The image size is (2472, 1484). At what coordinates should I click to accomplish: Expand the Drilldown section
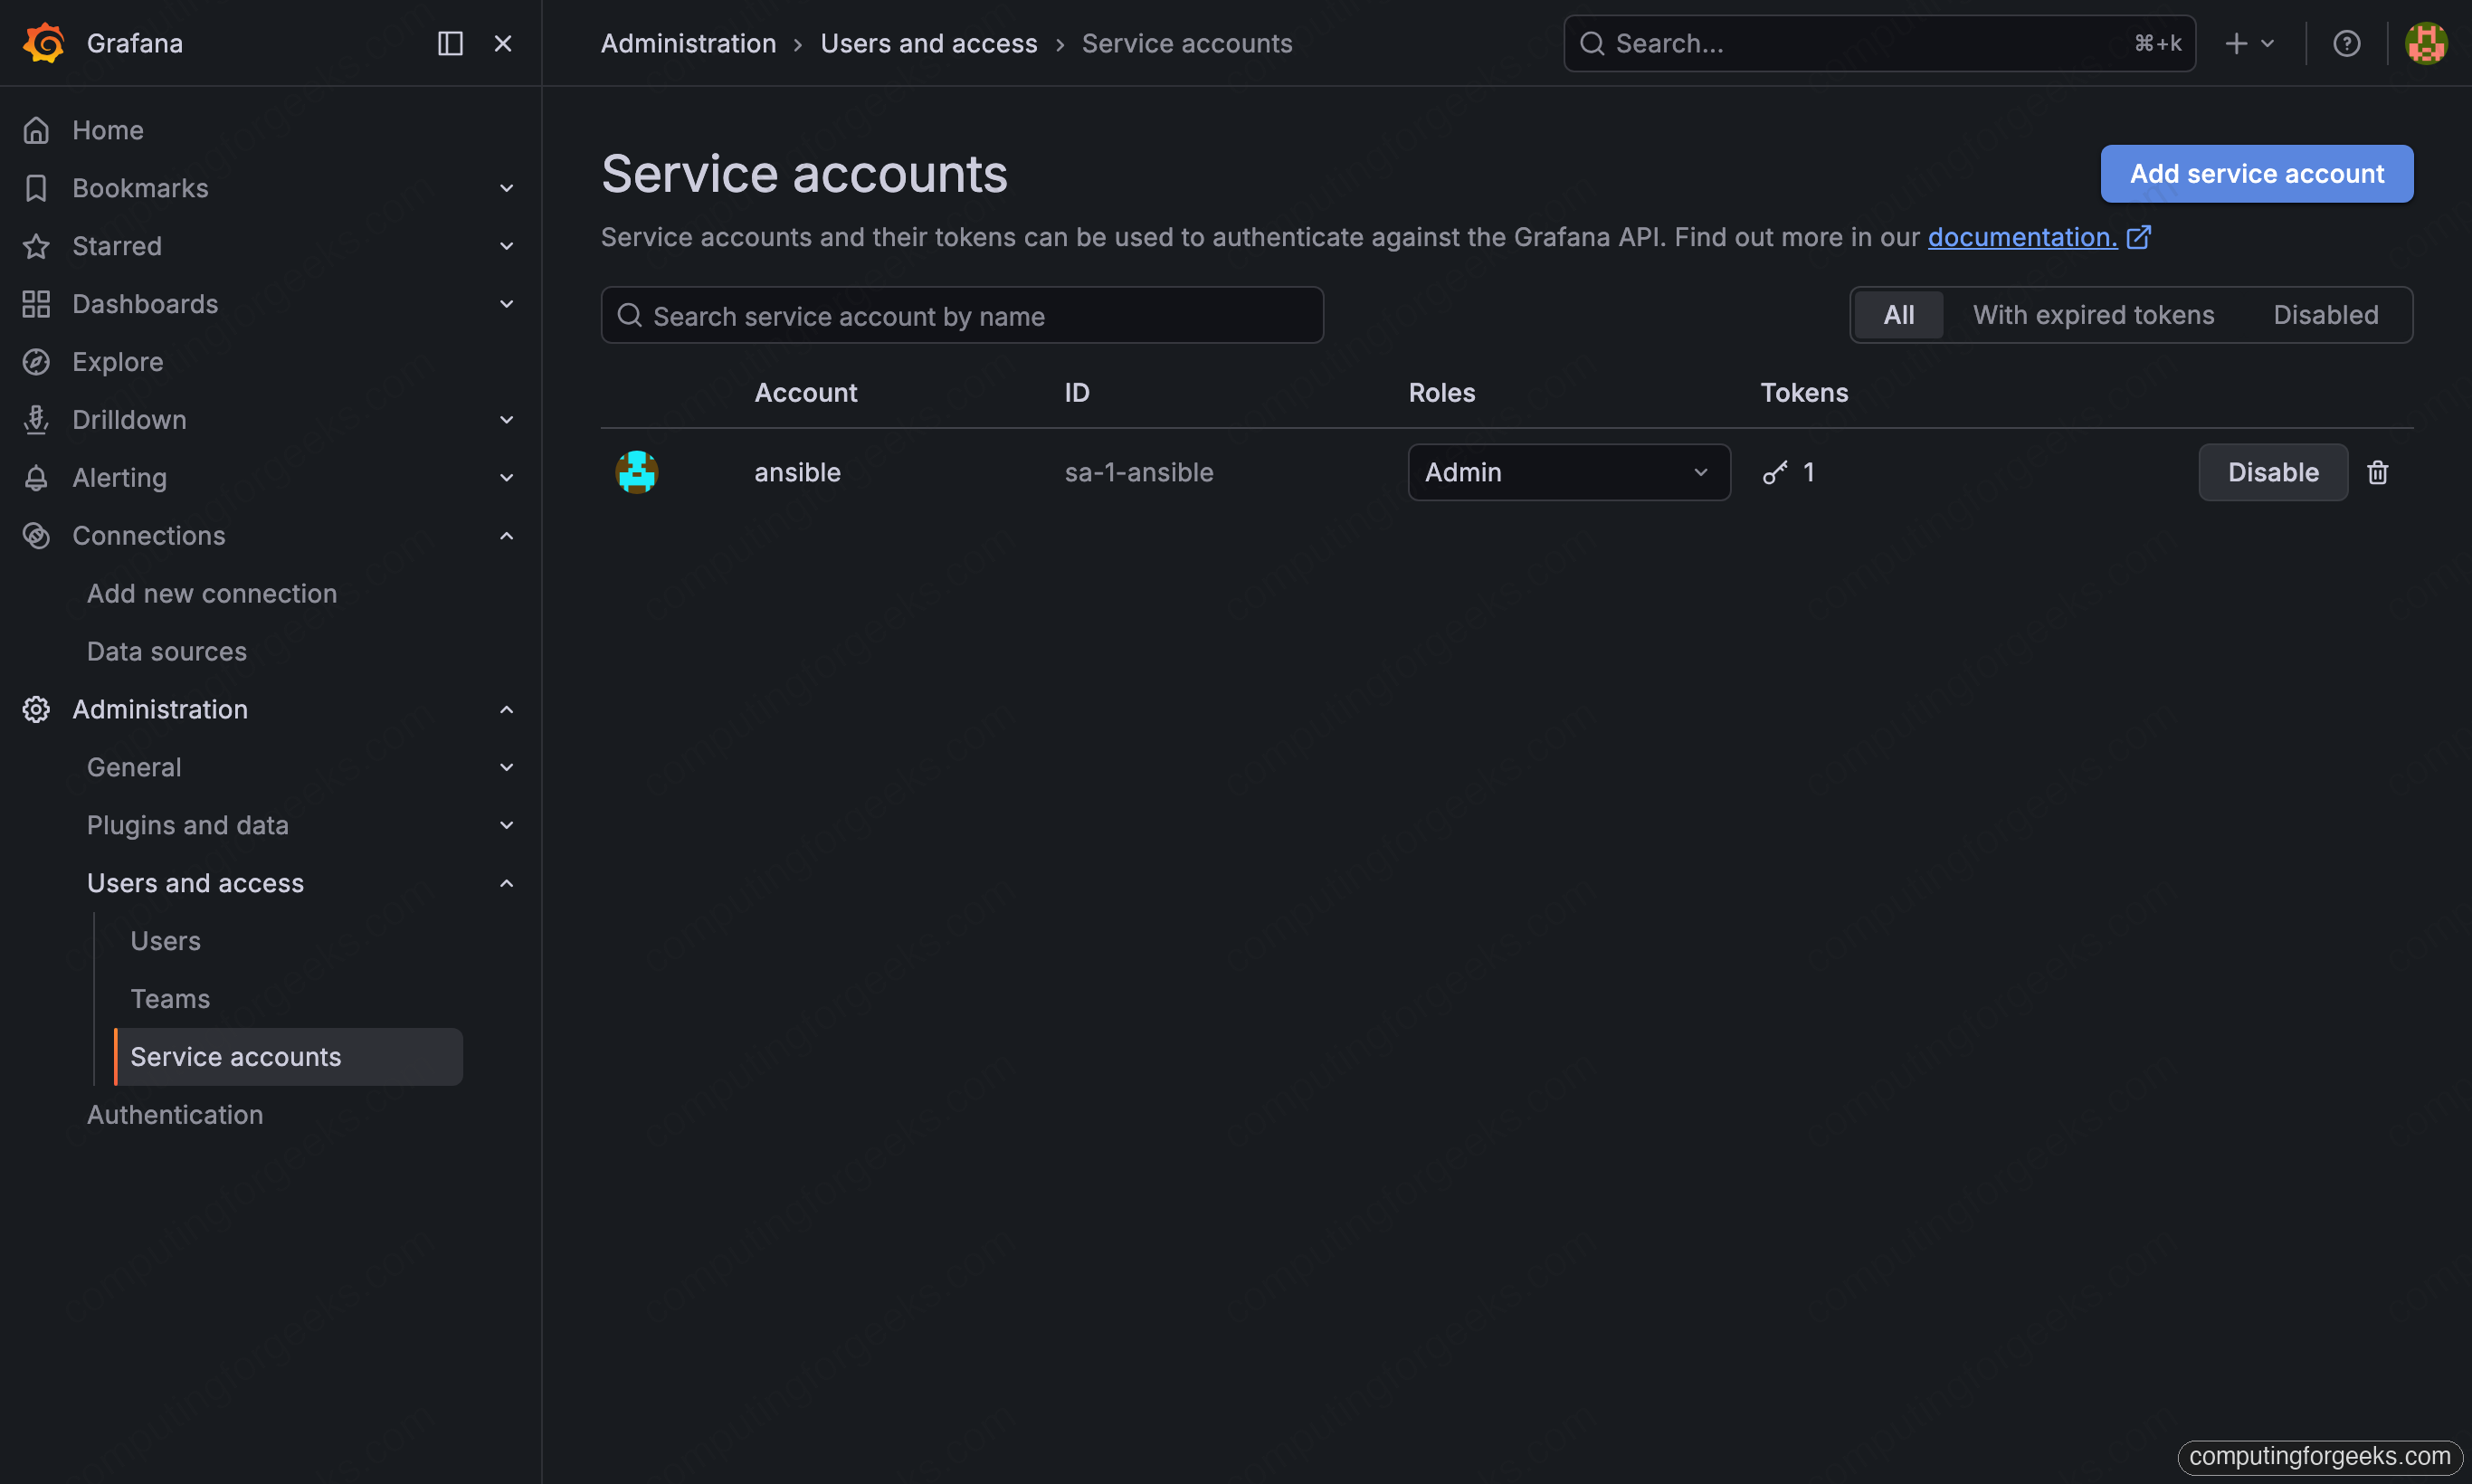coord(507,420)
